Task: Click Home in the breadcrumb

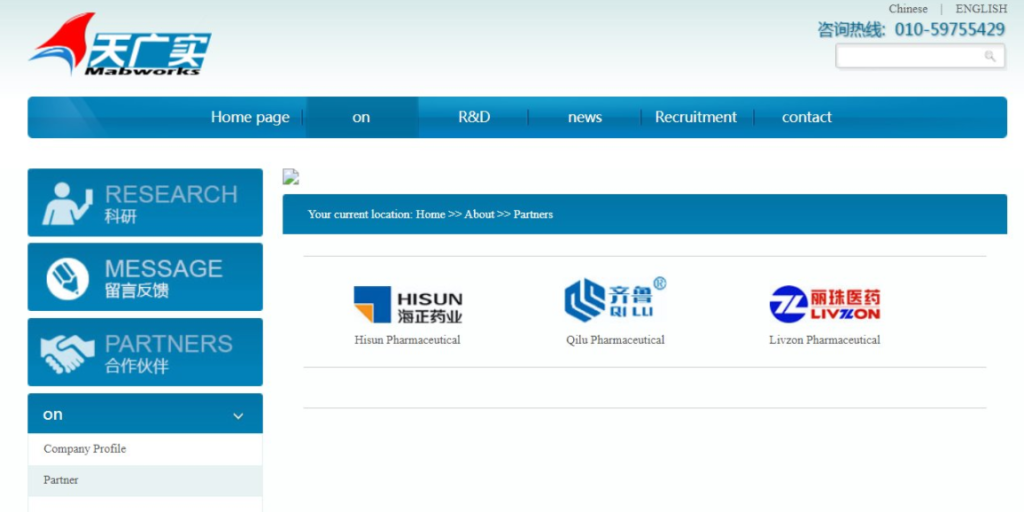Action: click(x=430, y=214)
